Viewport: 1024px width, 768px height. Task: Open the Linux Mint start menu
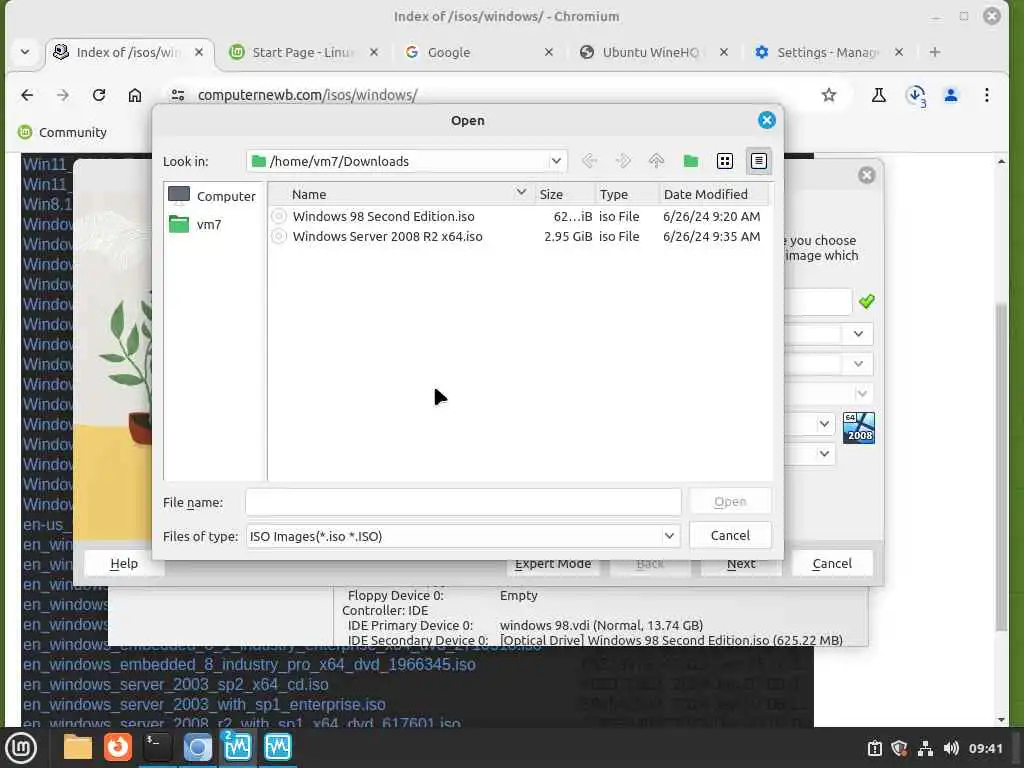(x=21, y=748)
